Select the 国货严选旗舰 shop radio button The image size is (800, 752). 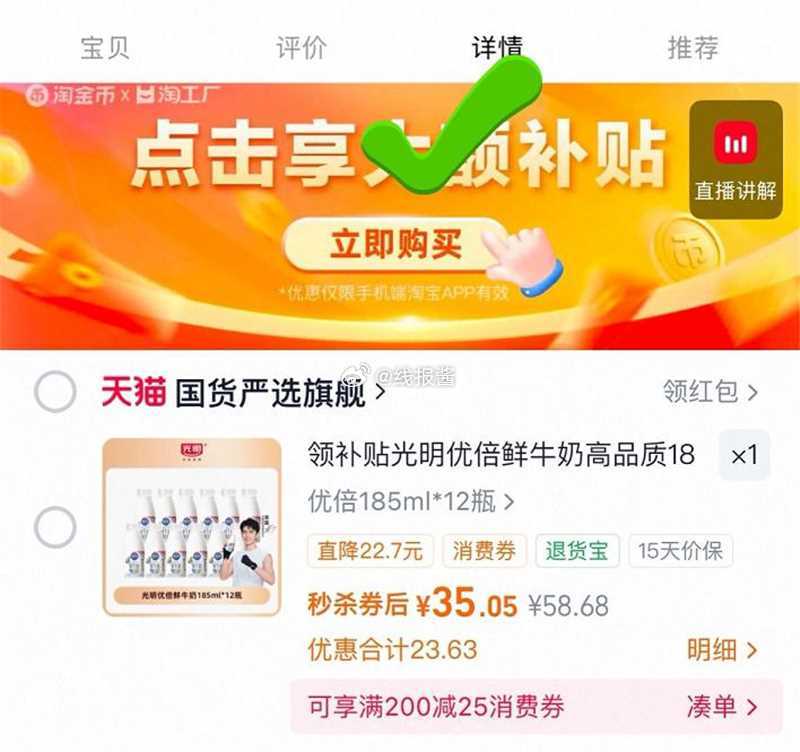coord(55,392)
